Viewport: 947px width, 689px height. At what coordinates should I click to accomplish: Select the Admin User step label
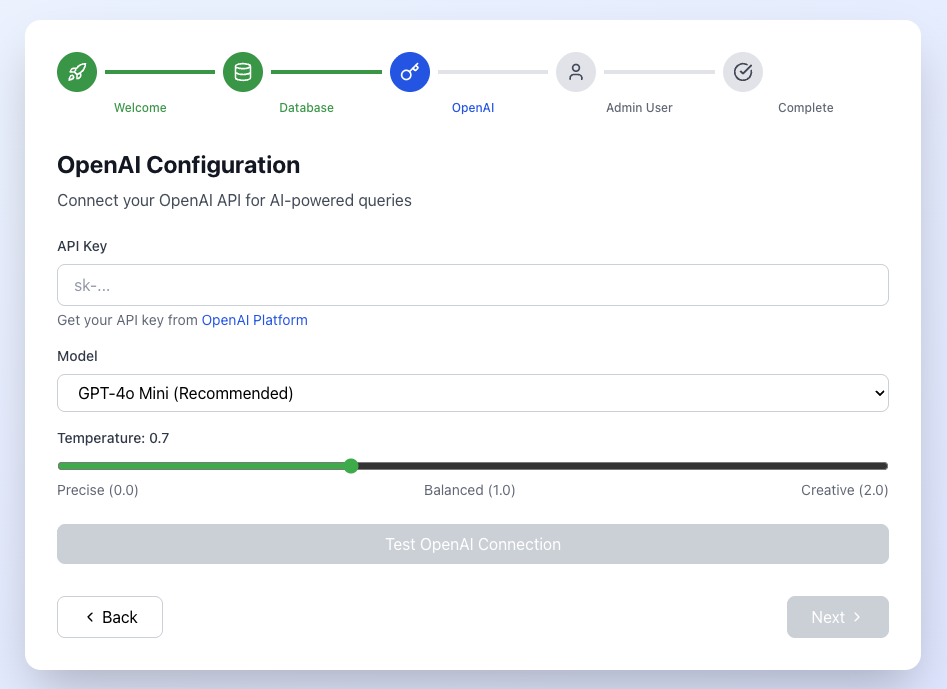click(x=639, y=108)
